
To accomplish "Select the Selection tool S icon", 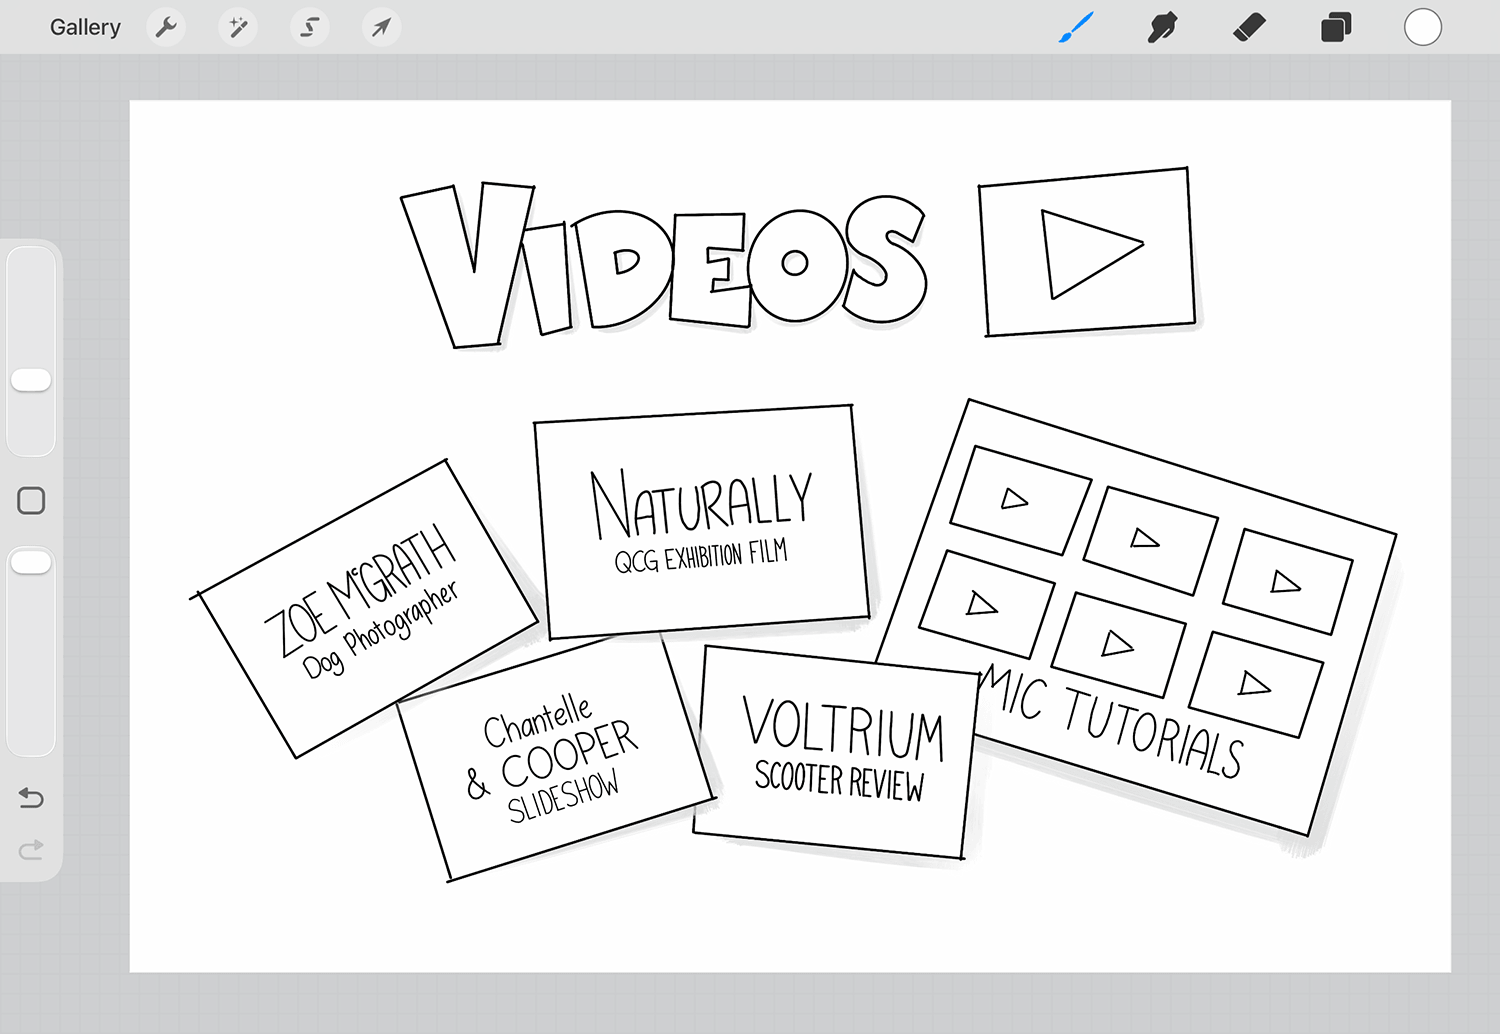I will (x=310, y=27).
